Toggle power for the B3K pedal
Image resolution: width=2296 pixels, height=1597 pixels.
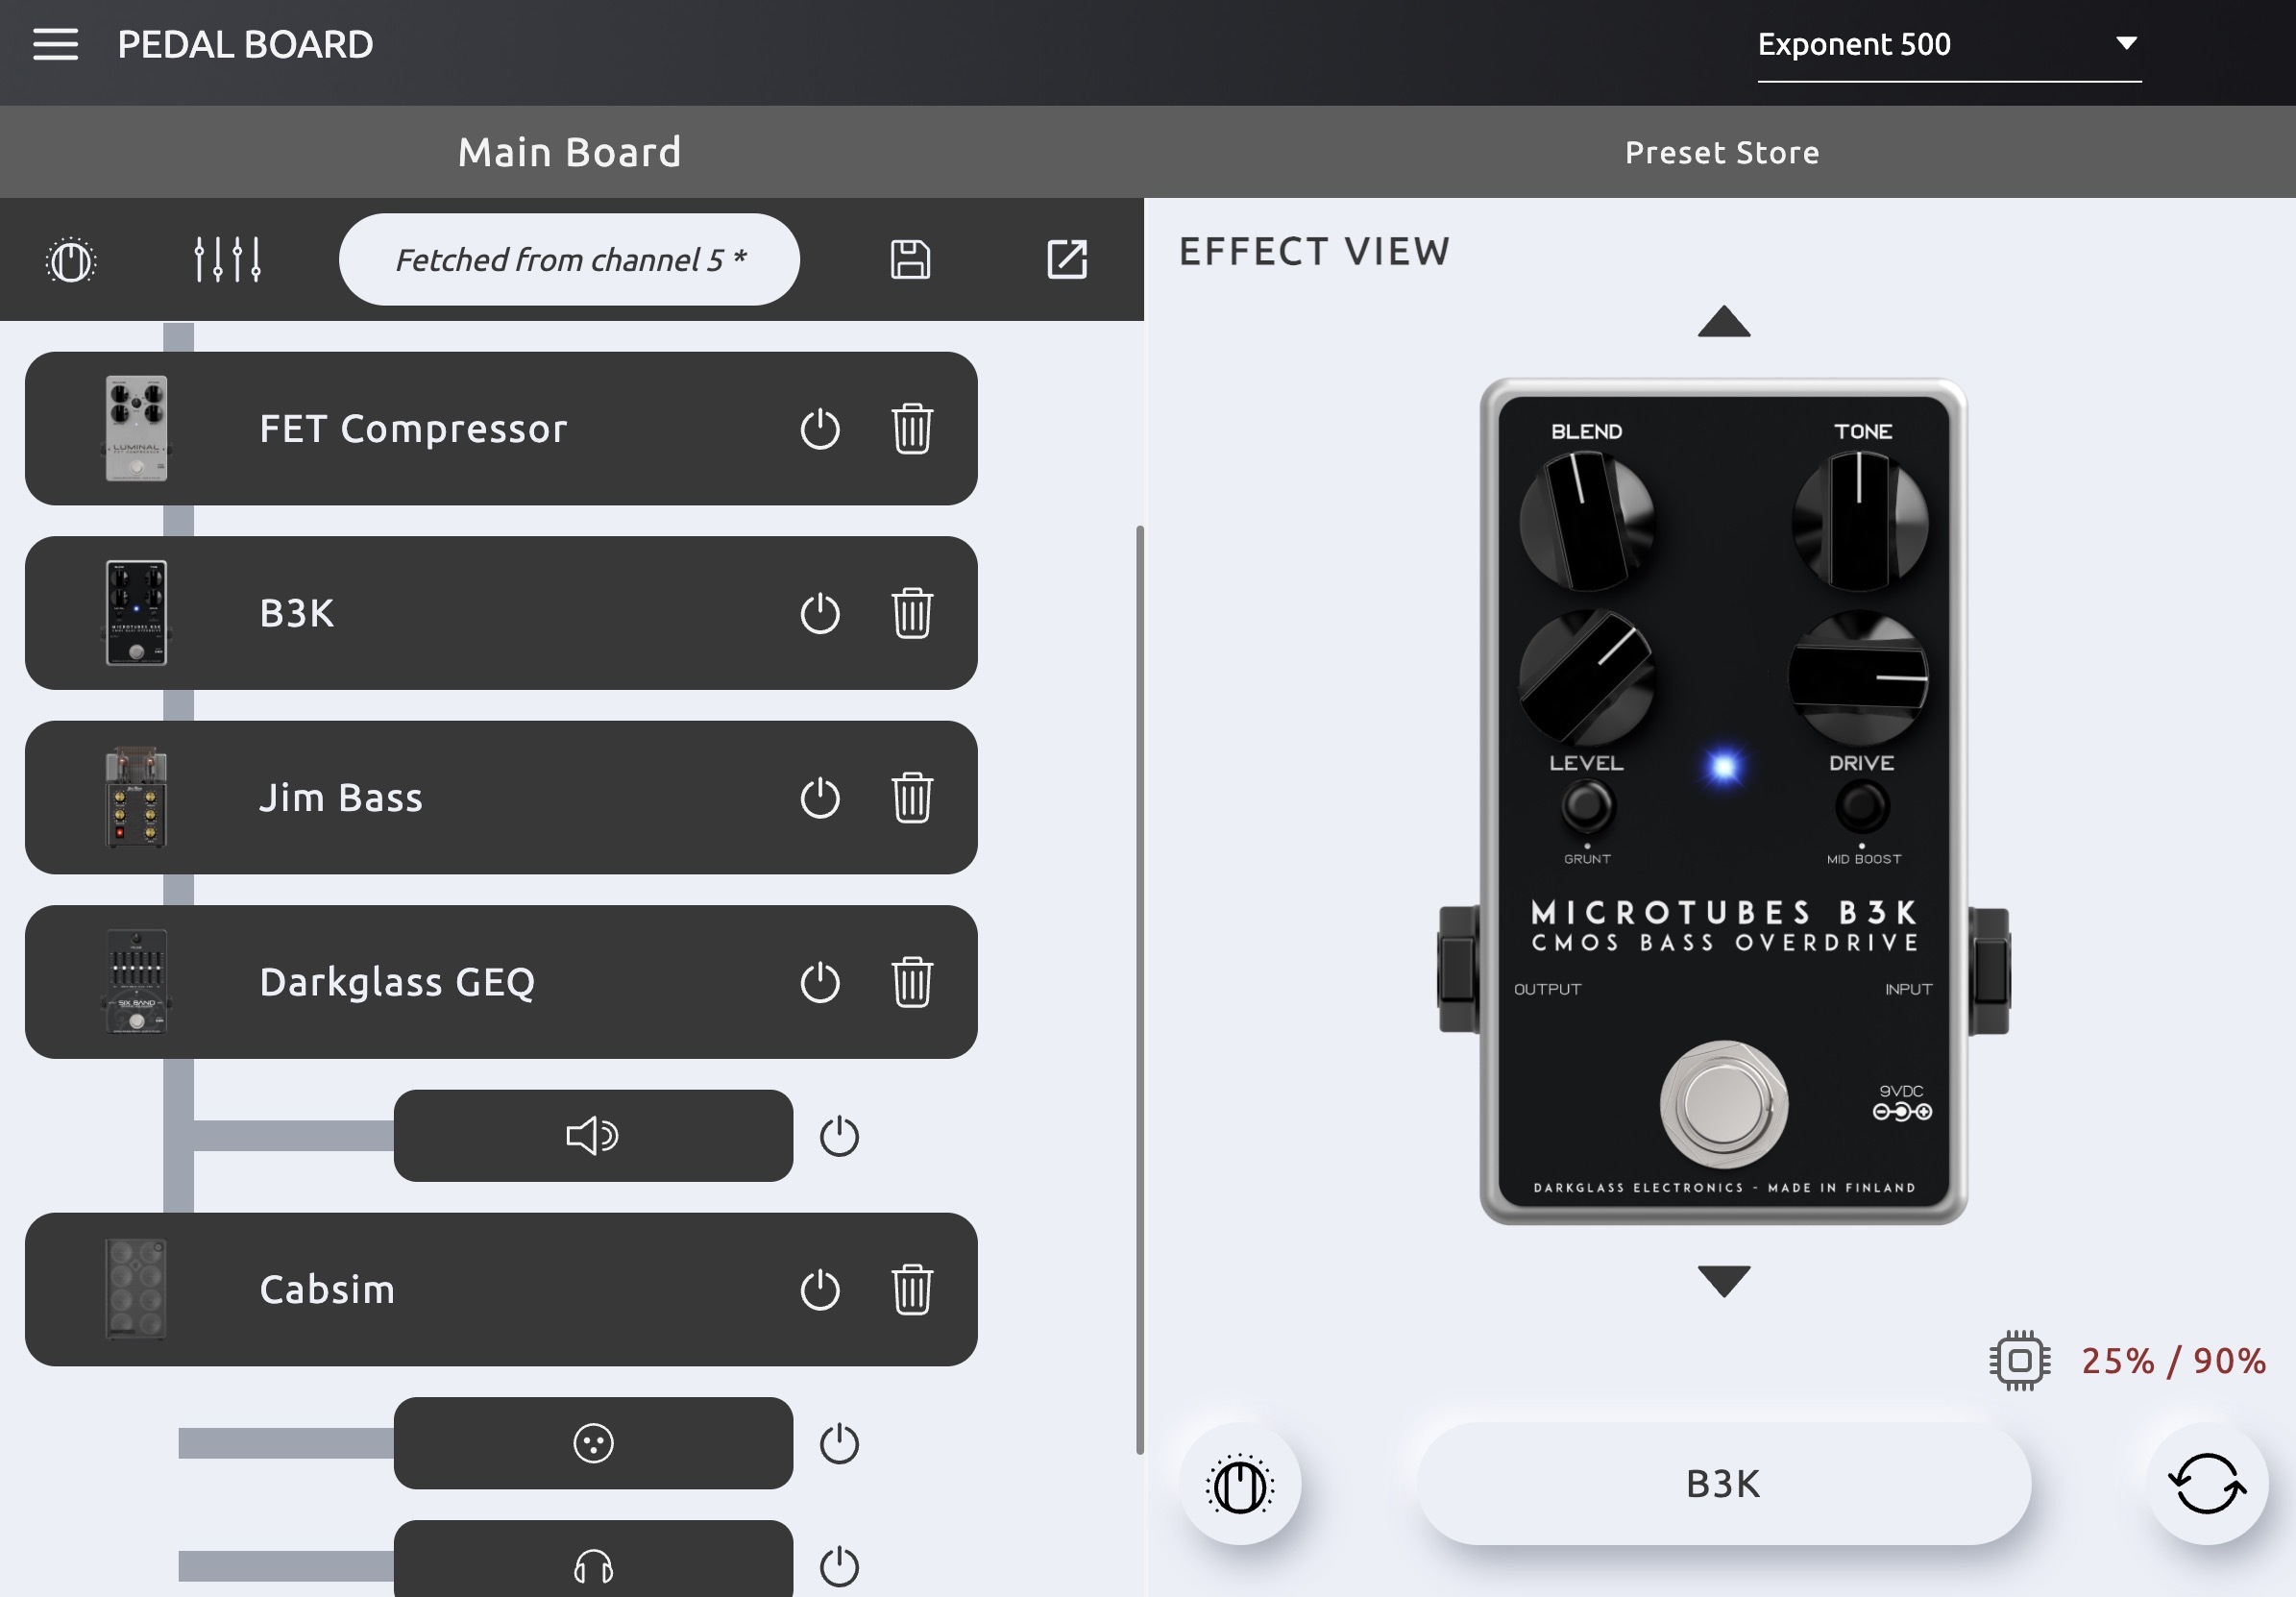pyautogui.click(x=820, y=613)
